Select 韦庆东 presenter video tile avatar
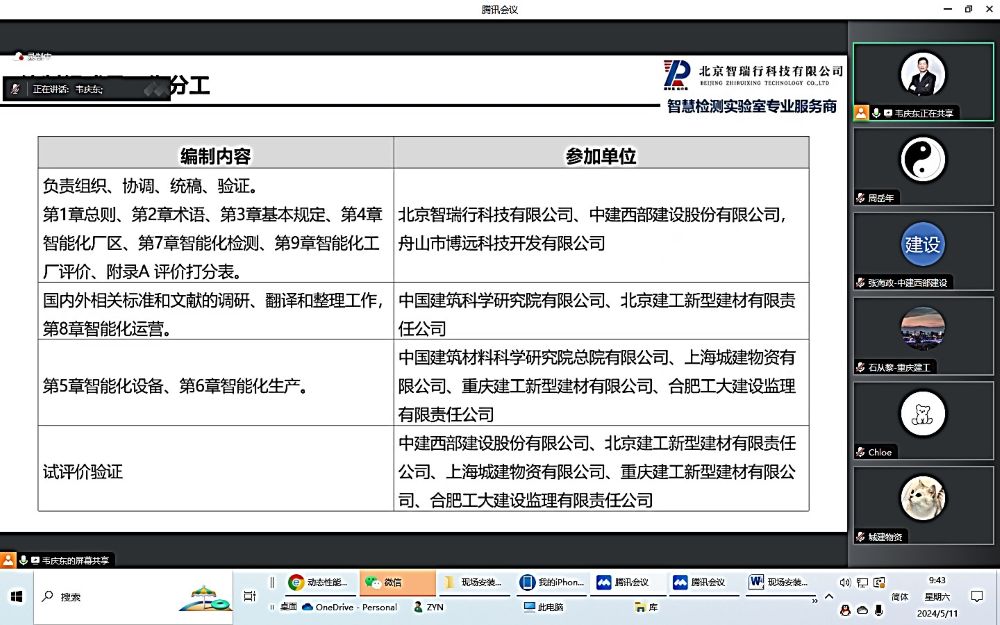This screenshot has width=1000, height=625. [x=922, y=75]
